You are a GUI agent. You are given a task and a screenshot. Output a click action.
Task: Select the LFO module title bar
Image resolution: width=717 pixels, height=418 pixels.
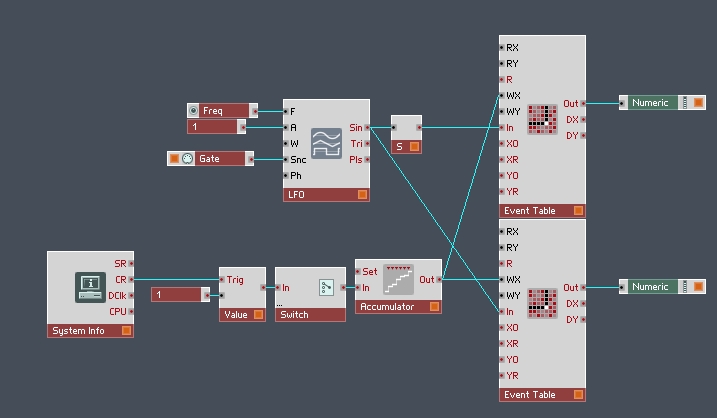point(326,194)
